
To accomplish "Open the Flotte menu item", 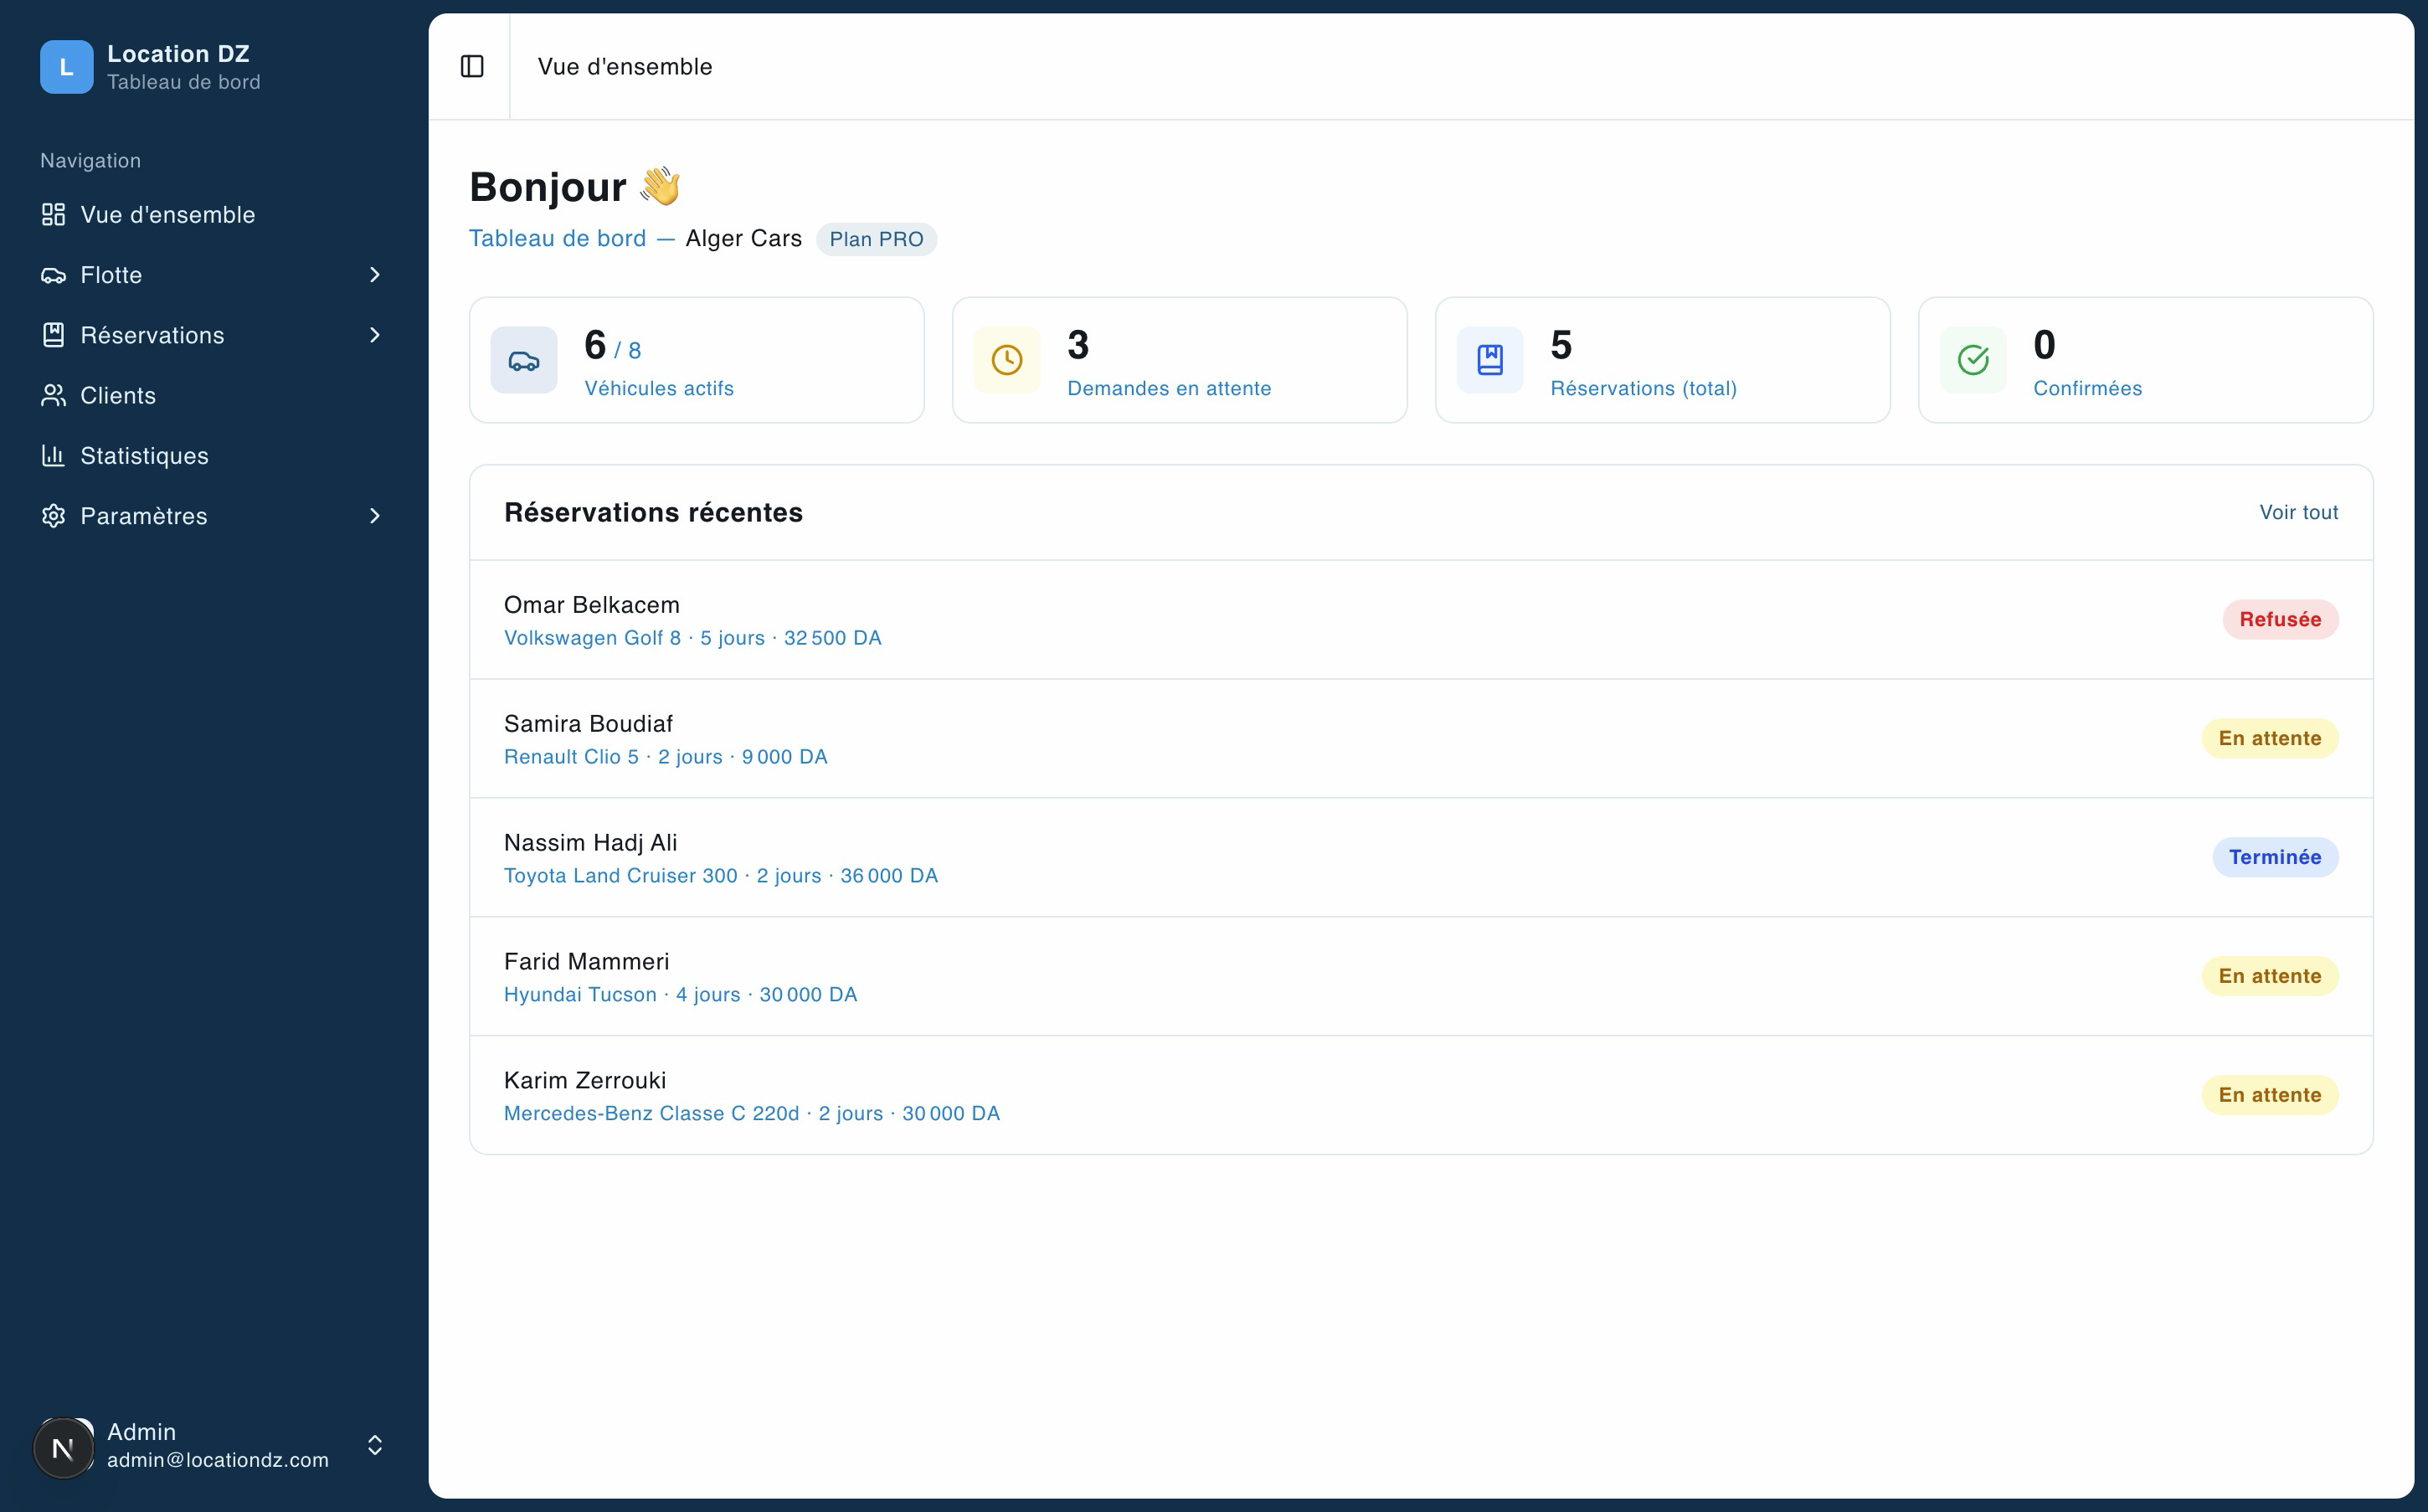I will click(214, 275).
